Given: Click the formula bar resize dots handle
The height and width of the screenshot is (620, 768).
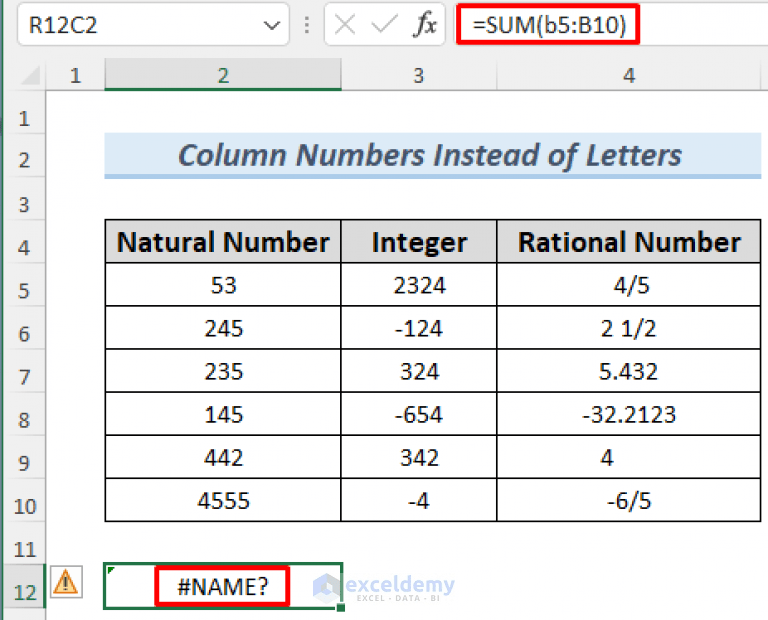Looking at the screenshot, I should pos(307,25).
